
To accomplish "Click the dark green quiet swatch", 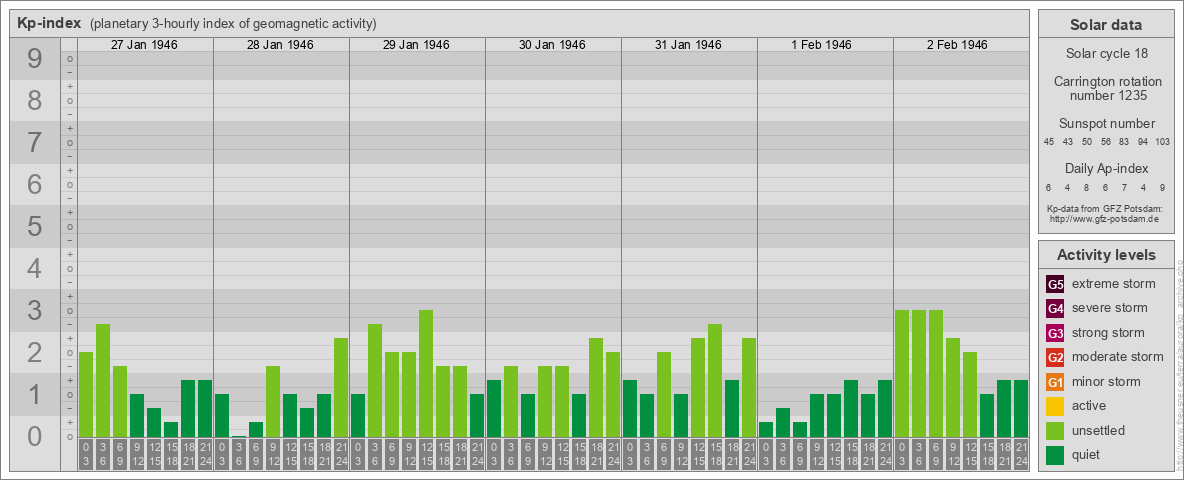I will point(1056,454).
